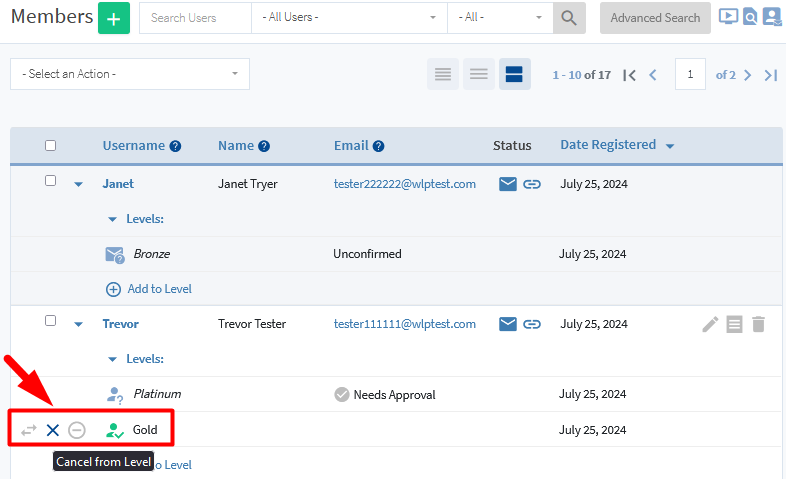The width and height of the screenshot is (786, 479).
Task: Click the green Gold active user icon
Action: [115, 430]
